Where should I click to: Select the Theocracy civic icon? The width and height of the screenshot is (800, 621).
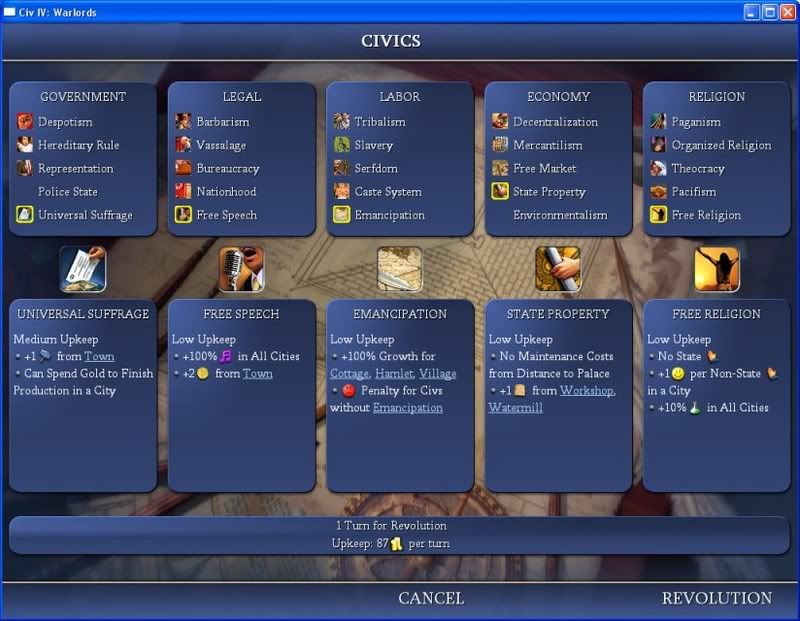click(658, 168)
